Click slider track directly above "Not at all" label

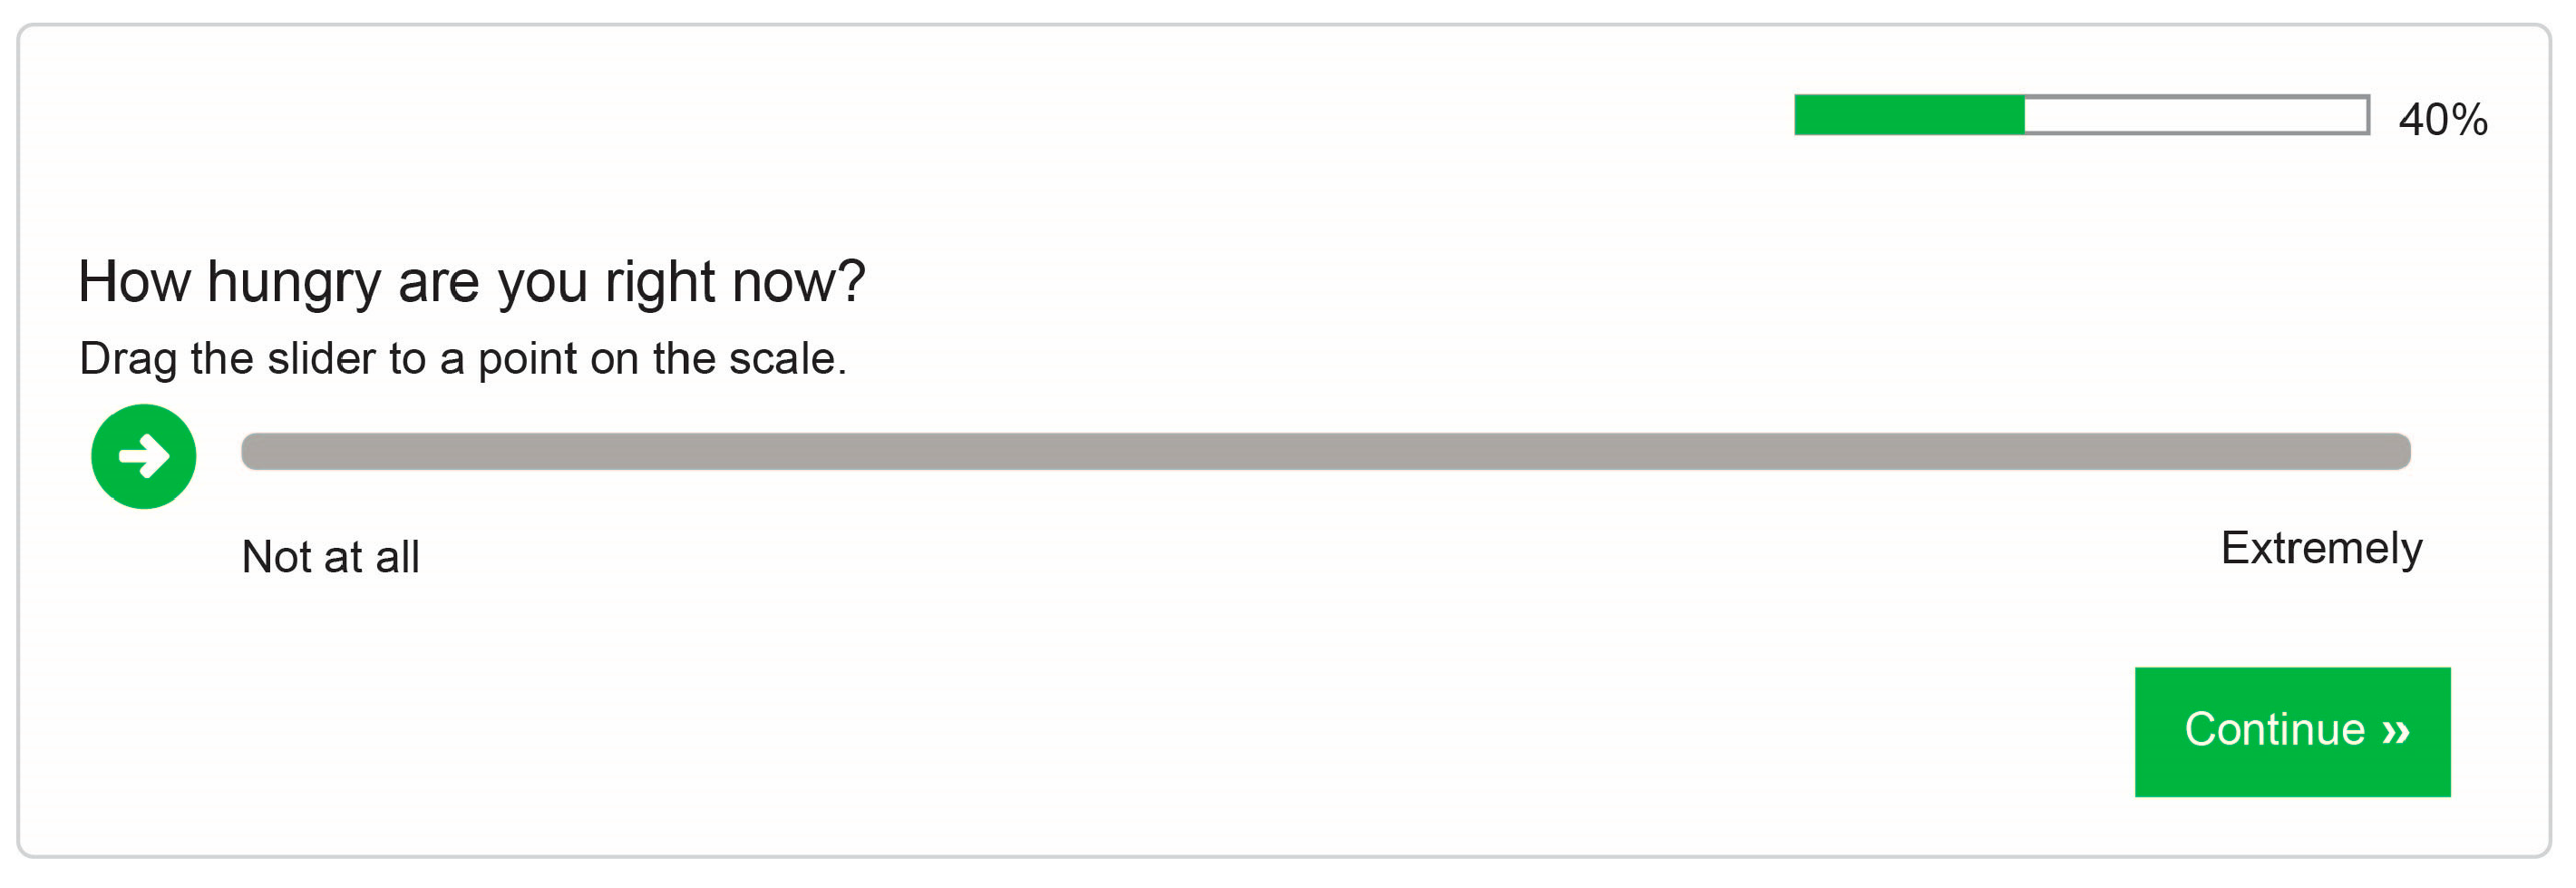[x=330, y=451]
